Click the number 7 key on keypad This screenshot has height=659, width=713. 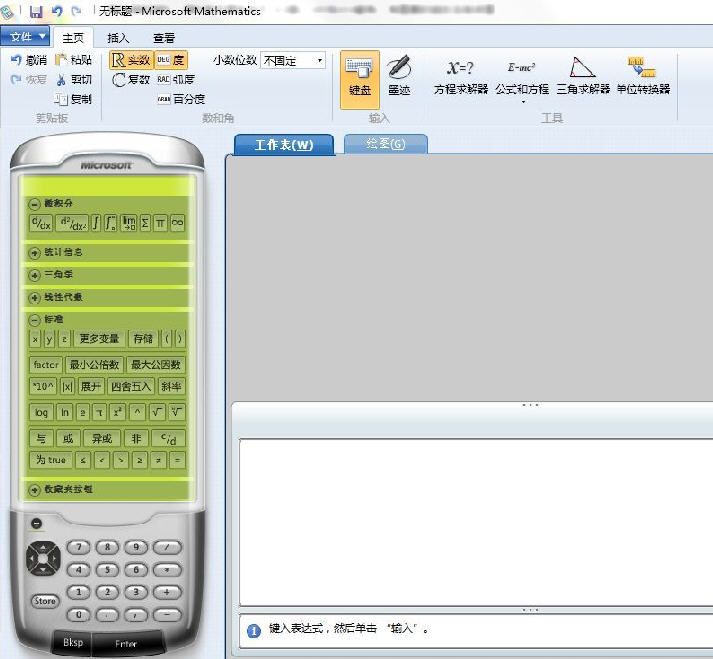79,547
